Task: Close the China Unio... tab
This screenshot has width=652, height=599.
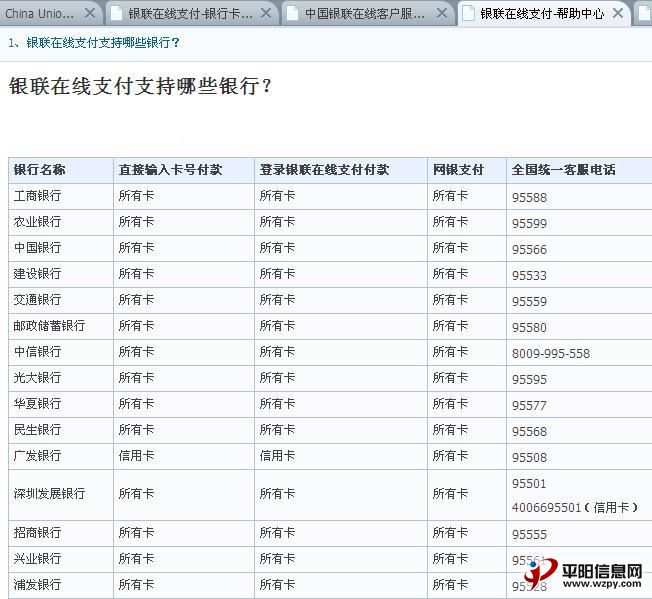Action: tap(89, 13)
